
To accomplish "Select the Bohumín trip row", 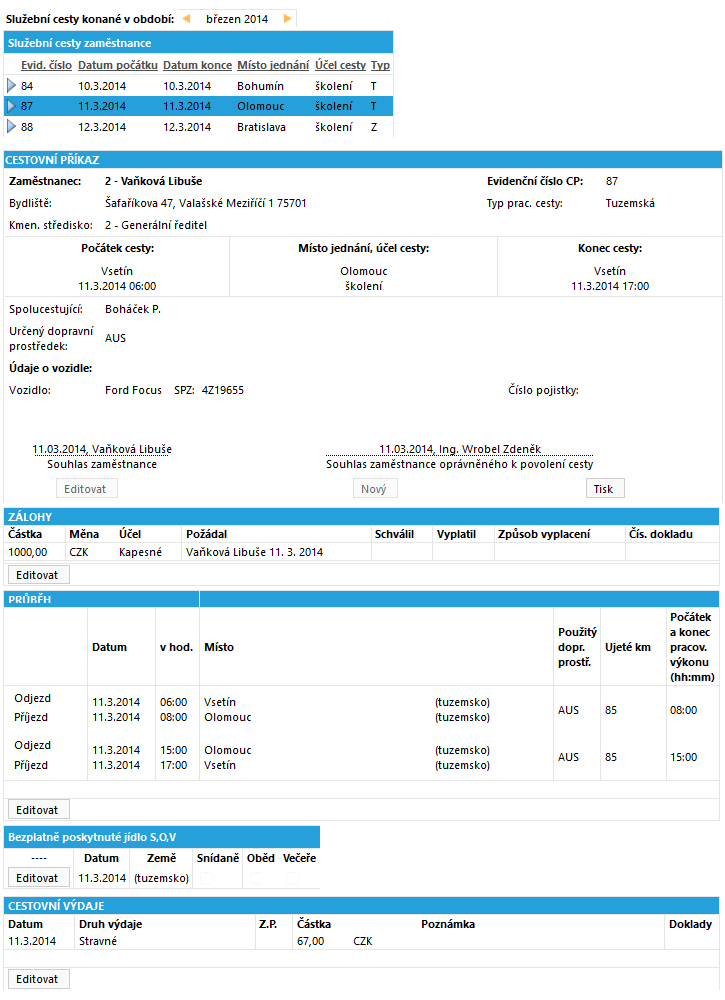I will pos(198,85).
